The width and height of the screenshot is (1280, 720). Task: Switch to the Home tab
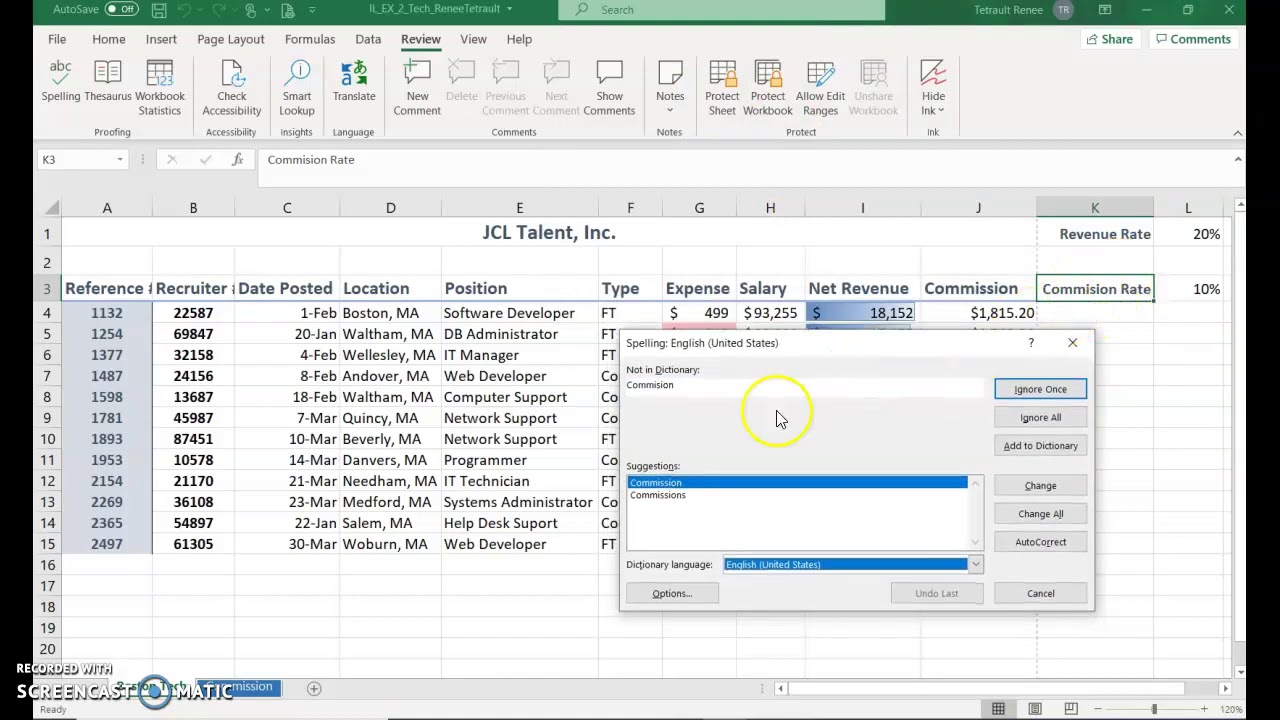click(109, 39)
